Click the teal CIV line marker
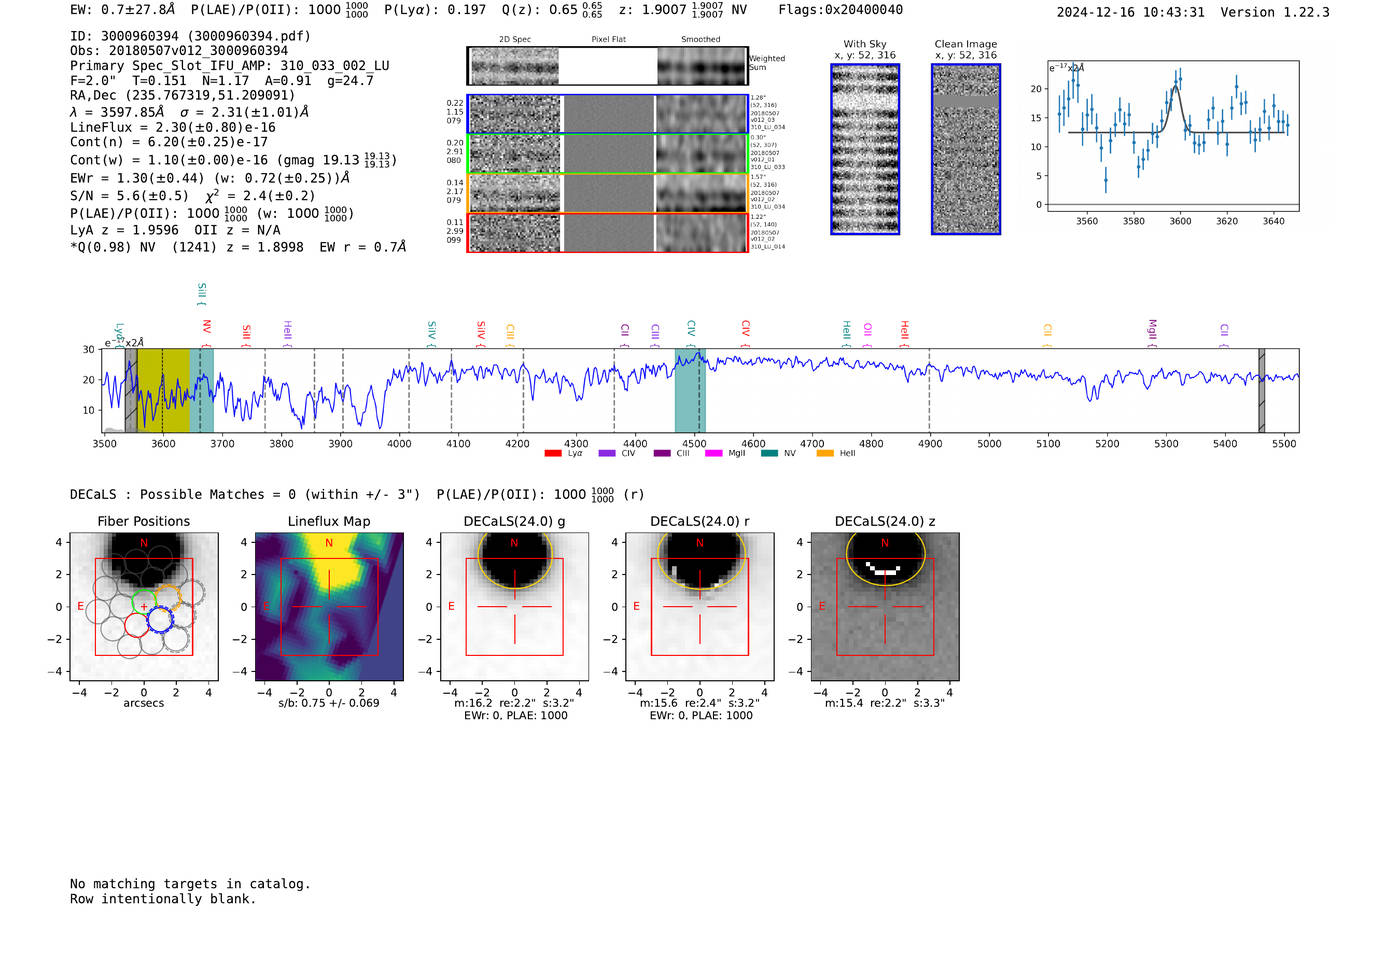 pos(691,331)
